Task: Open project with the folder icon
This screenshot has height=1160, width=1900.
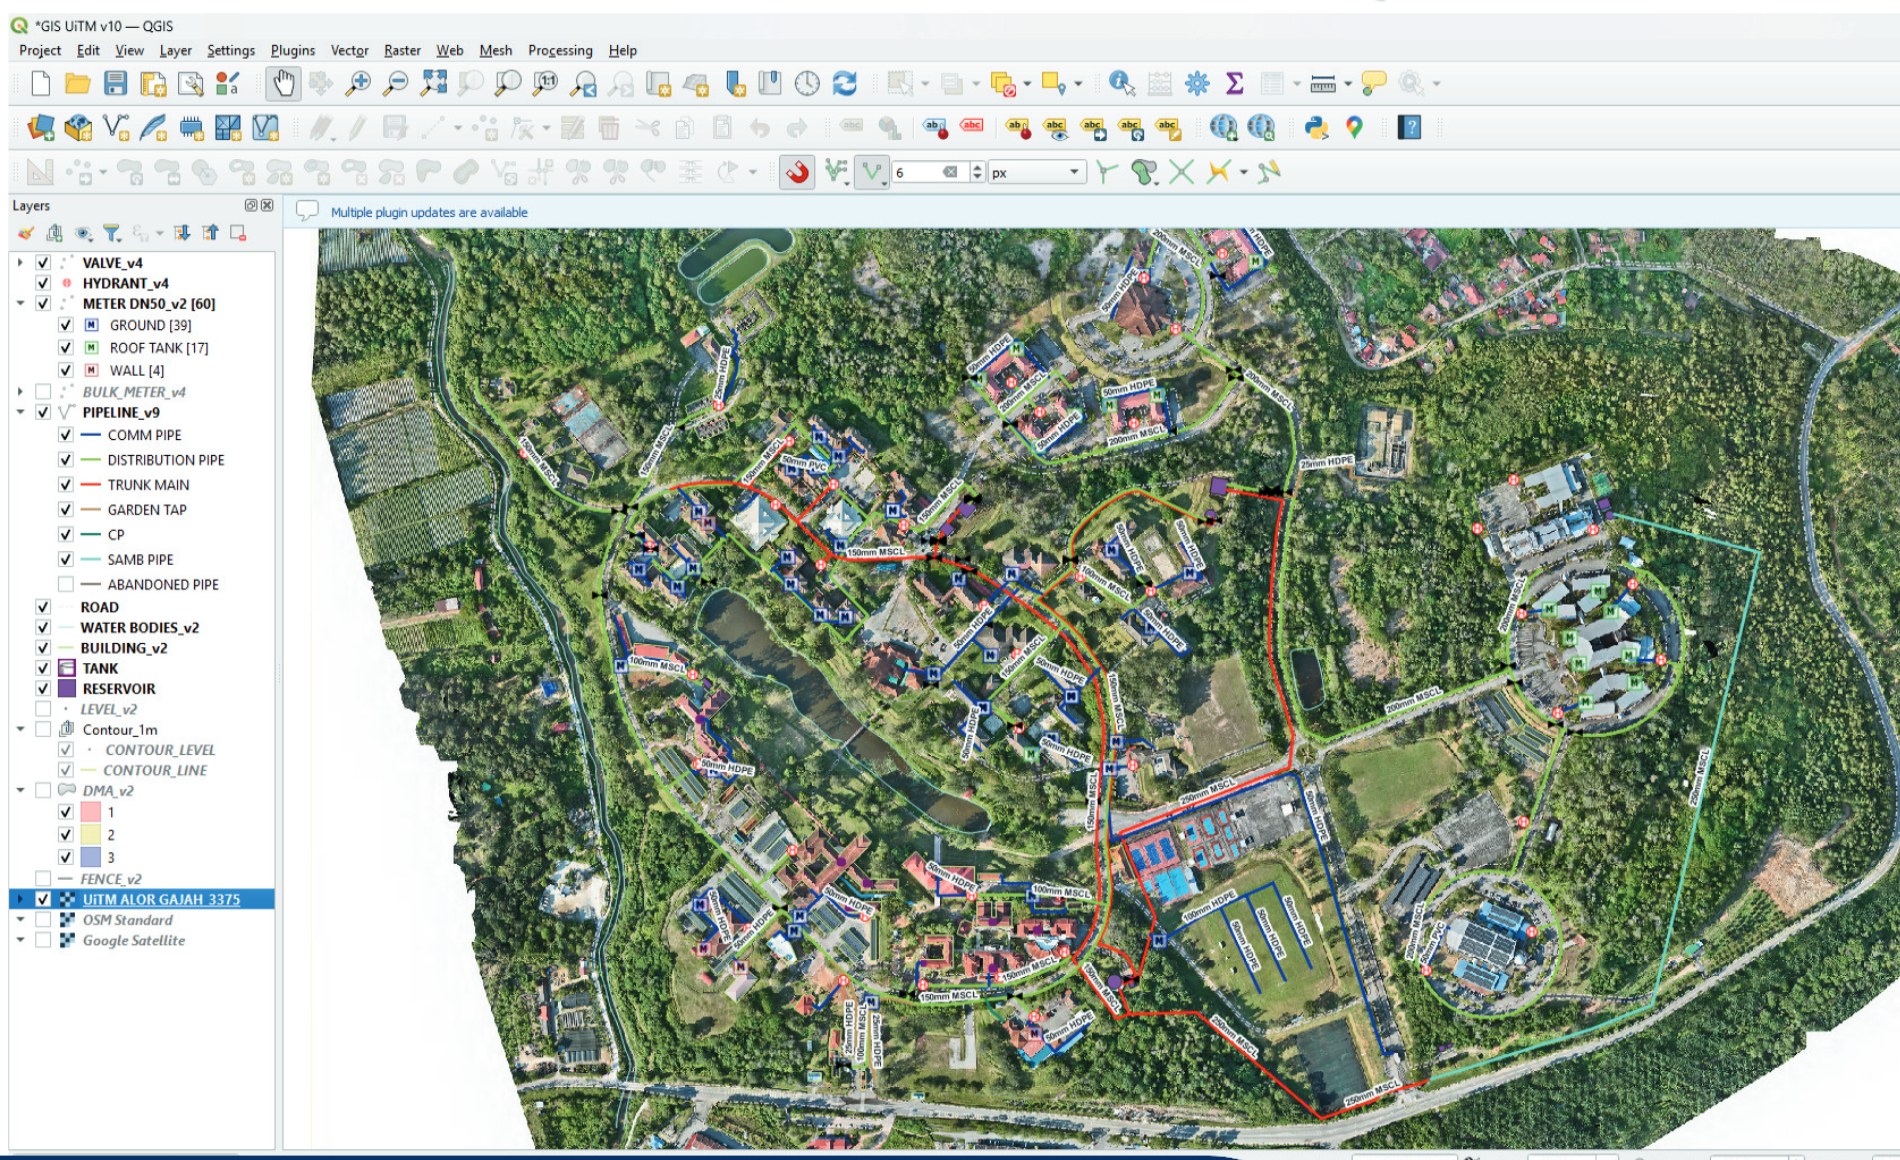Action: [x=78, y=84]
